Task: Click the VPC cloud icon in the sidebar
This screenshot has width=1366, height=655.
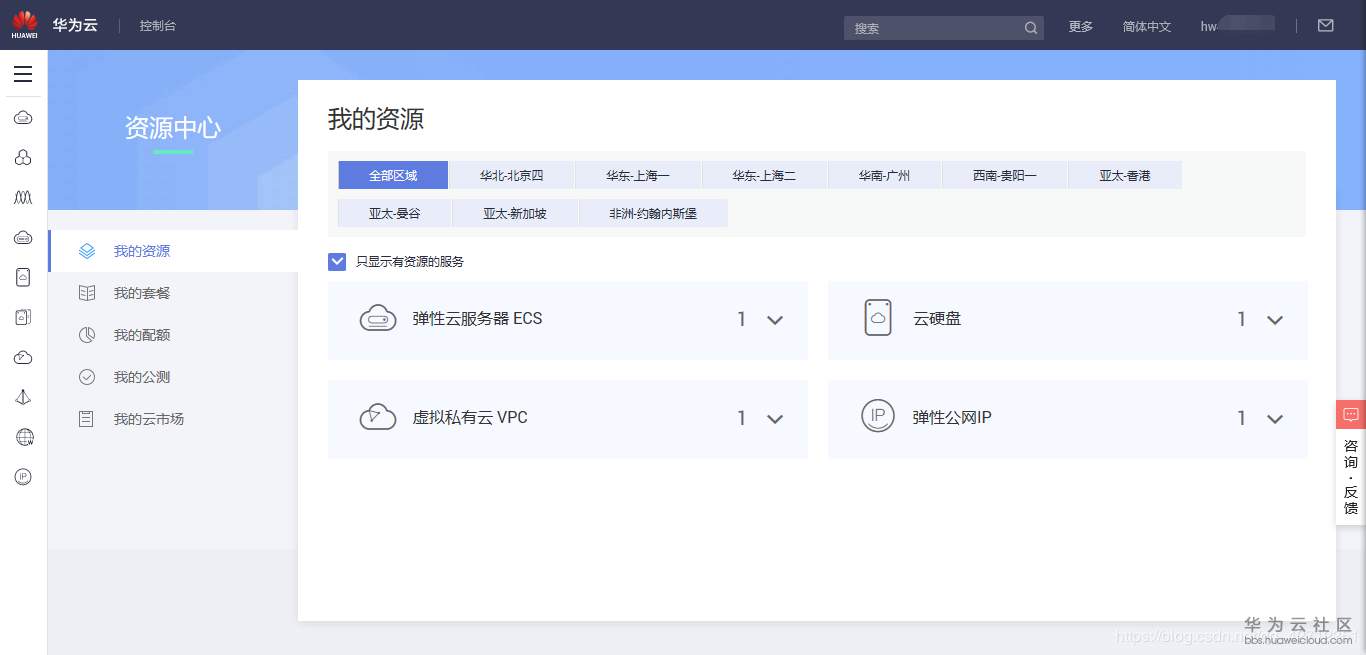Action: click(23, 357)
